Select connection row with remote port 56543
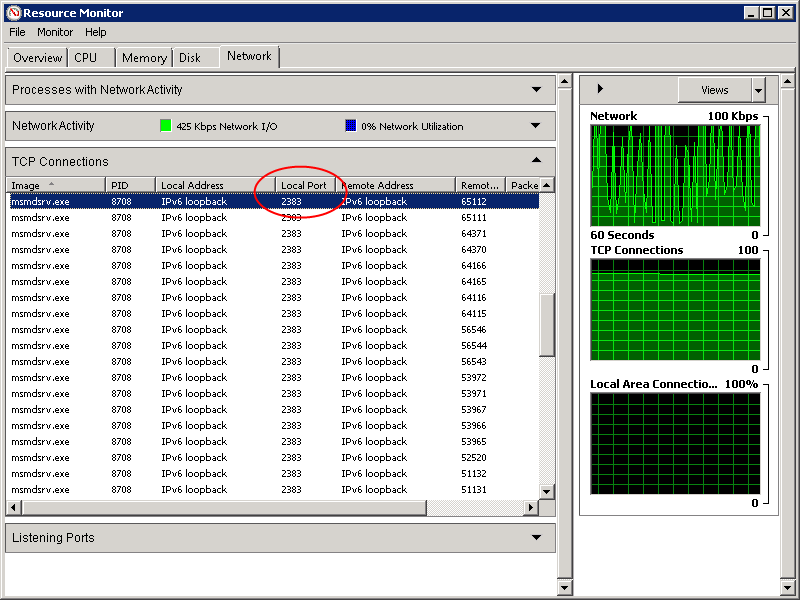 click(274, 362)
